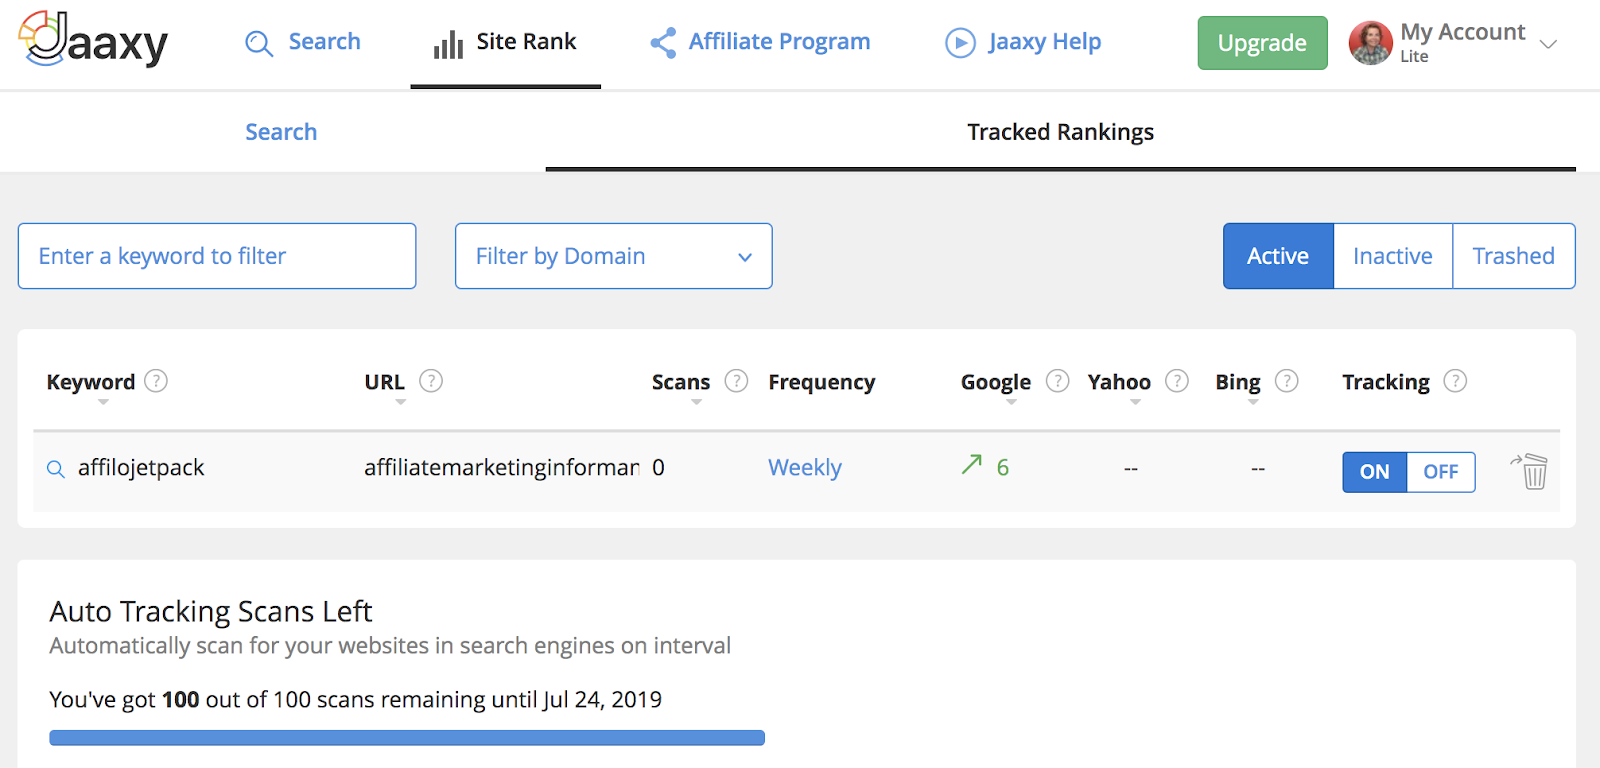Viewport: 1600px width, 768px height.
Task: Click the Frequency column header
Action: click(x=822, y=382)
